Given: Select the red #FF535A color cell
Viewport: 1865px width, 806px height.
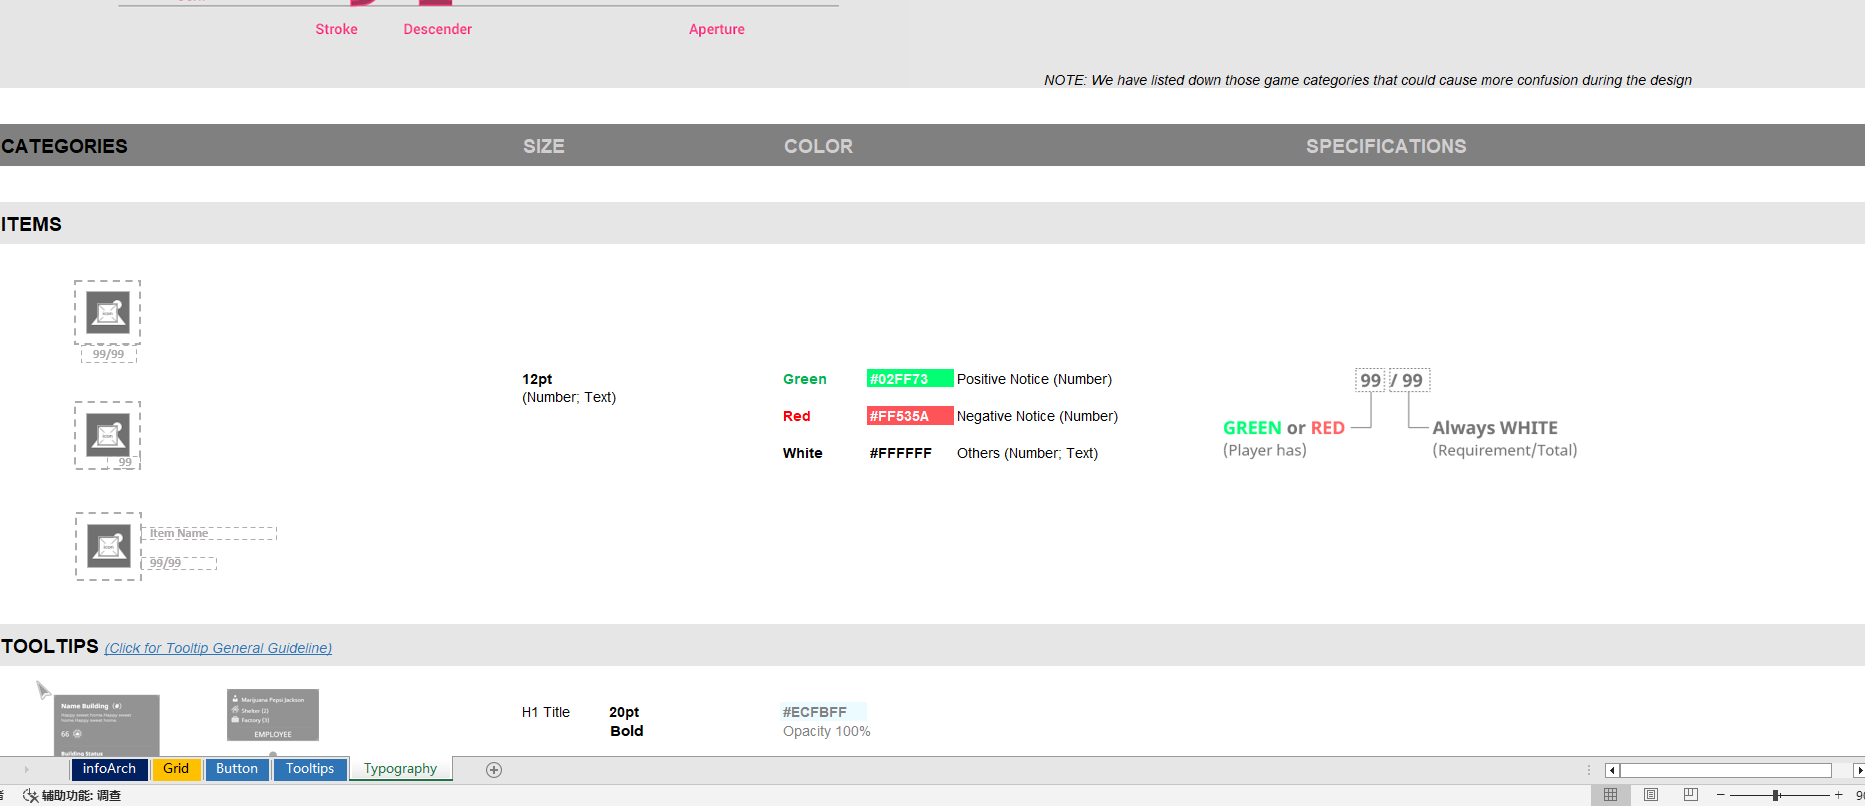Looking at the screenshot, I should (910, 416).
